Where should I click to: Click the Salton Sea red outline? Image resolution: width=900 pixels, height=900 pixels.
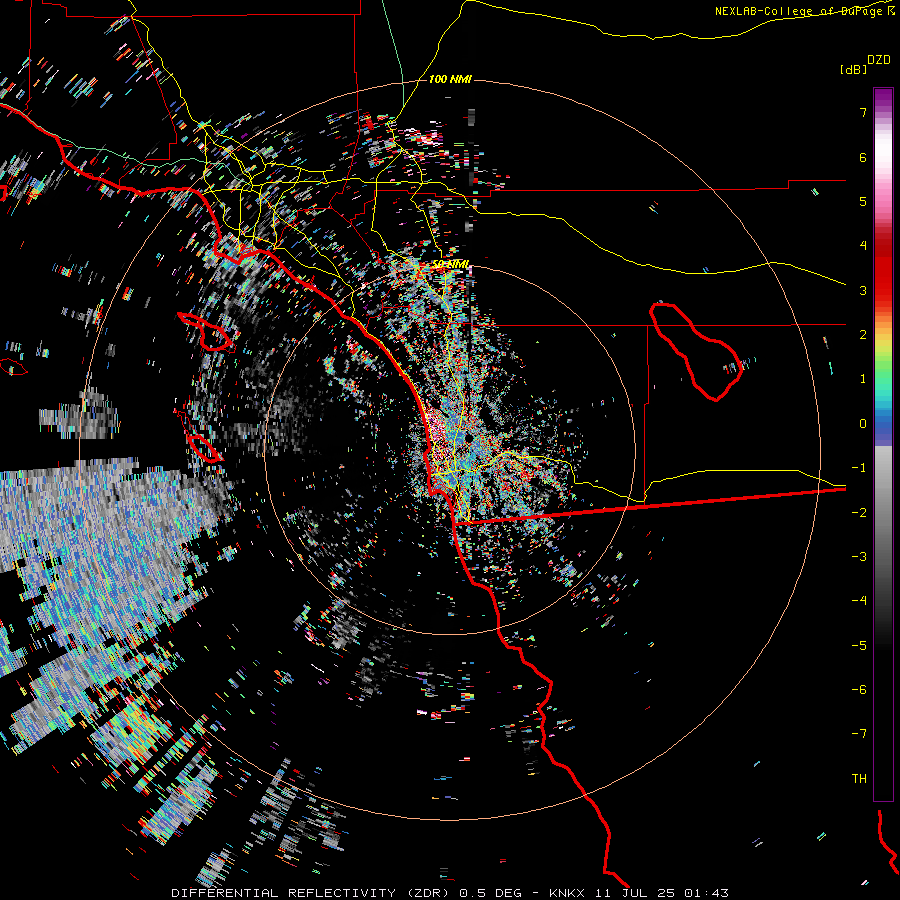point(696,351)
